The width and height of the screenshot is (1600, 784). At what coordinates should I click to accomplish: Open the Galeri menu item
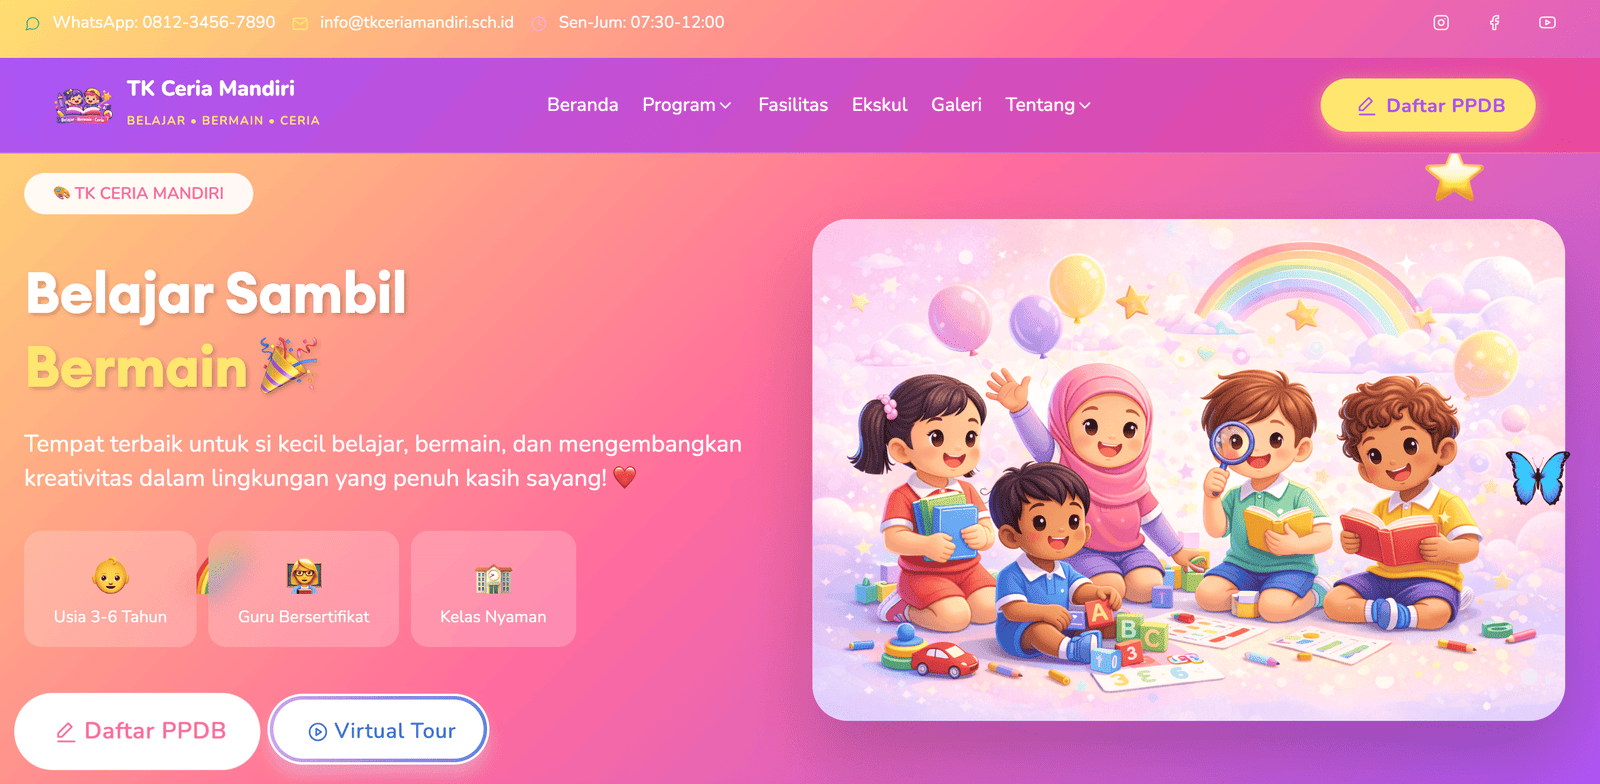pos(956,105)
